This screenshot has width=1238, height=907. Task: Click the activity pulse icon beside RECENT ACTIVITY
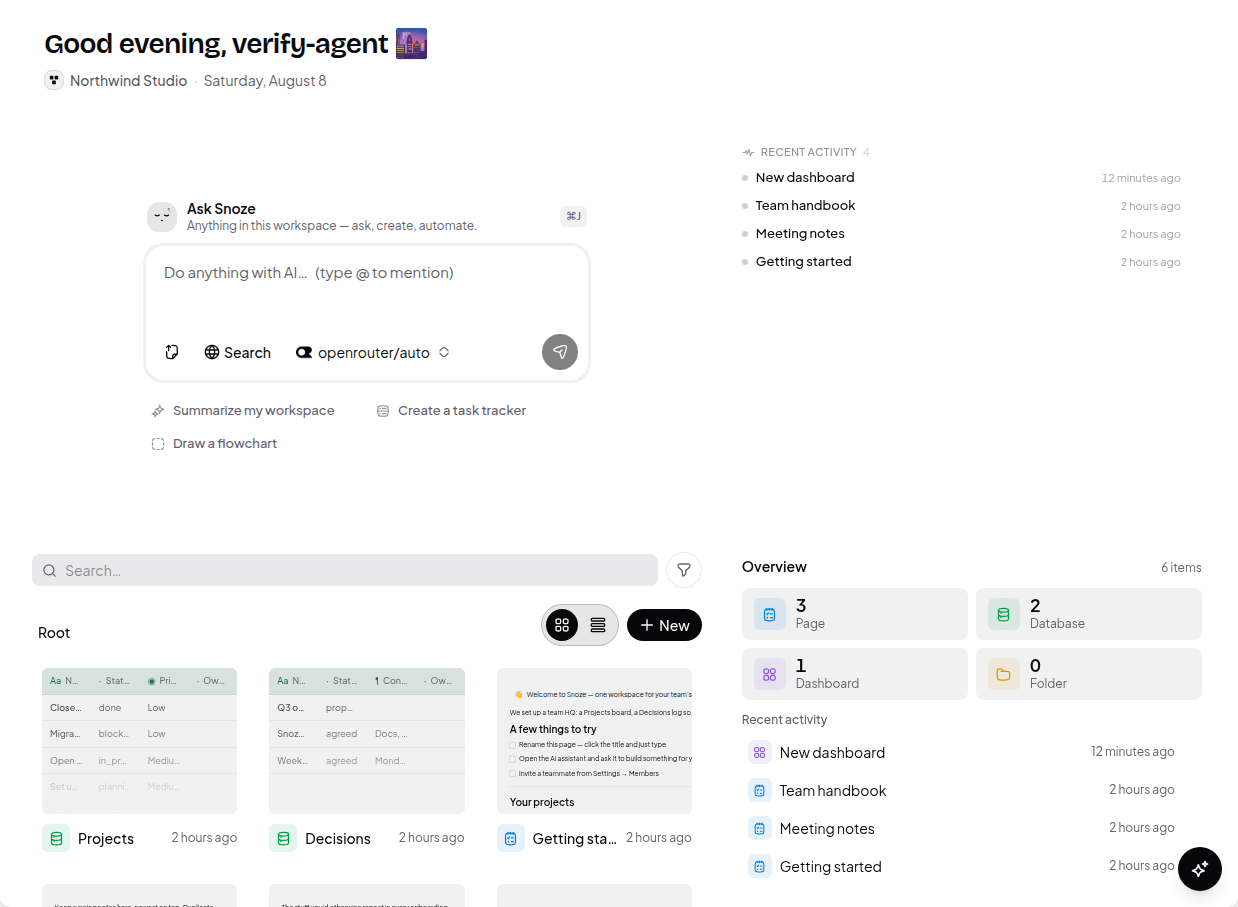(x=749, y=153)
